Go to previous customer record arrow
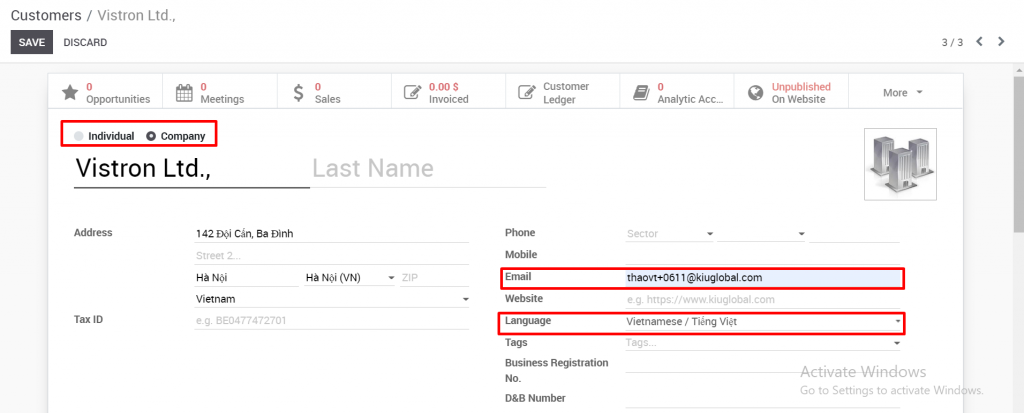 tap(979, 42)
